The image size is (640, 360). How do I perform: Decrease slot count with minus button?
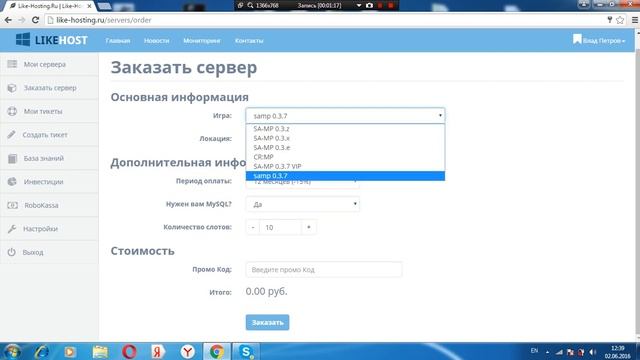(253, 227)
